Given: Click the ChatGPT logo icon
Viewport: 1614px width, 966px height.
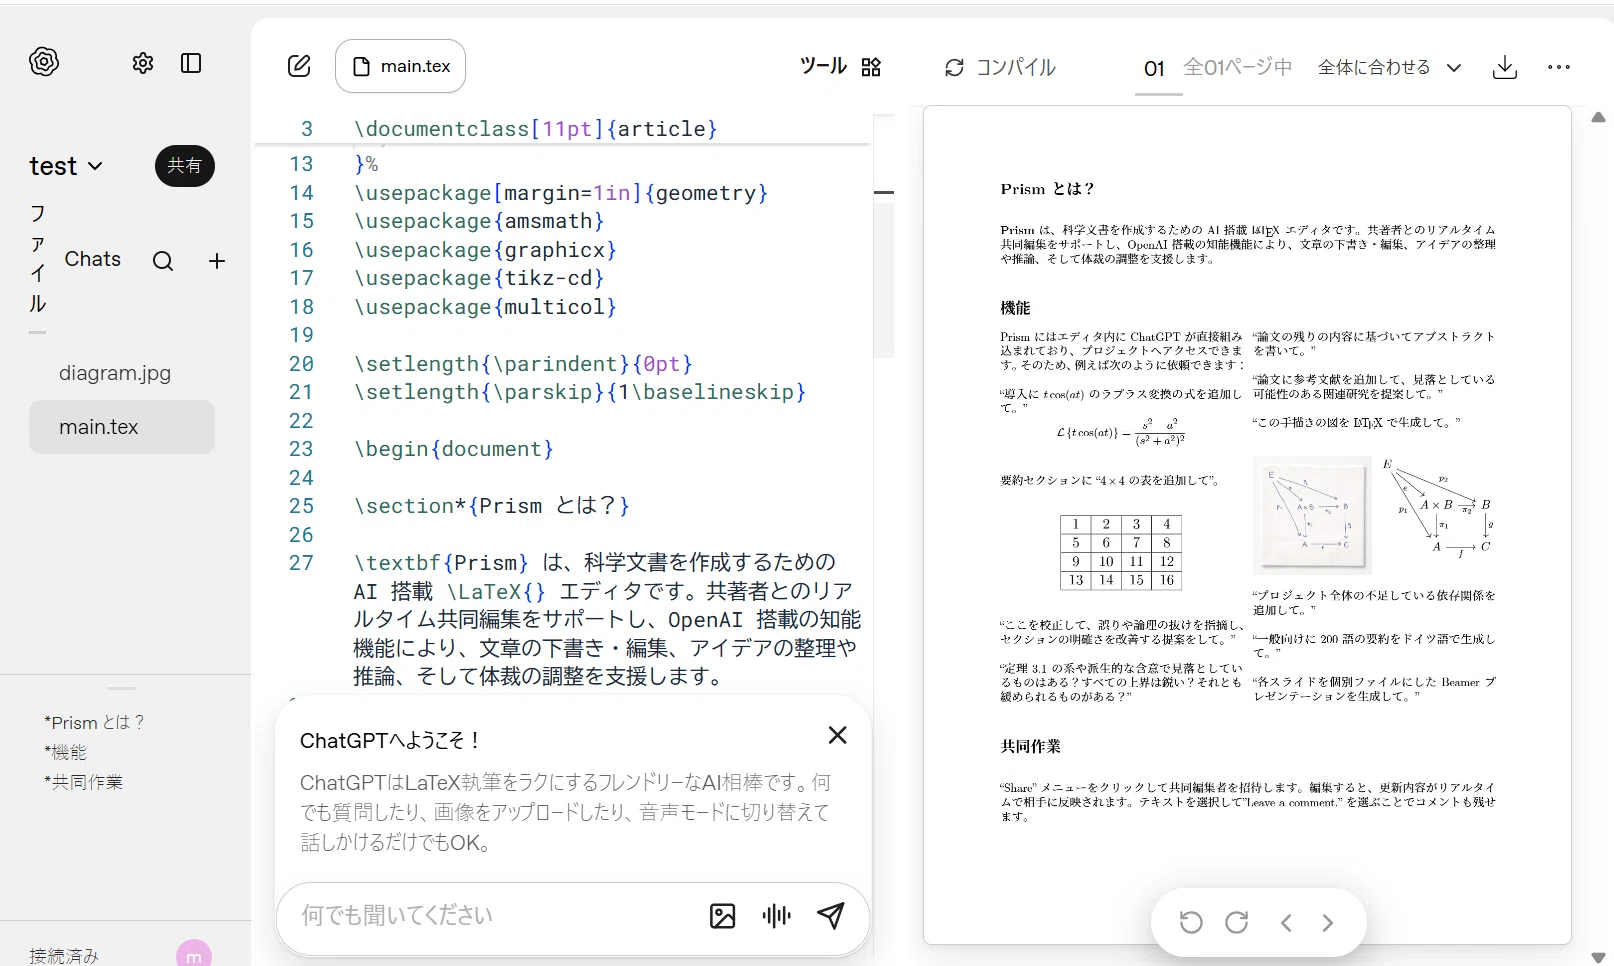Looking at the screenshot, I should click(44, 62).
